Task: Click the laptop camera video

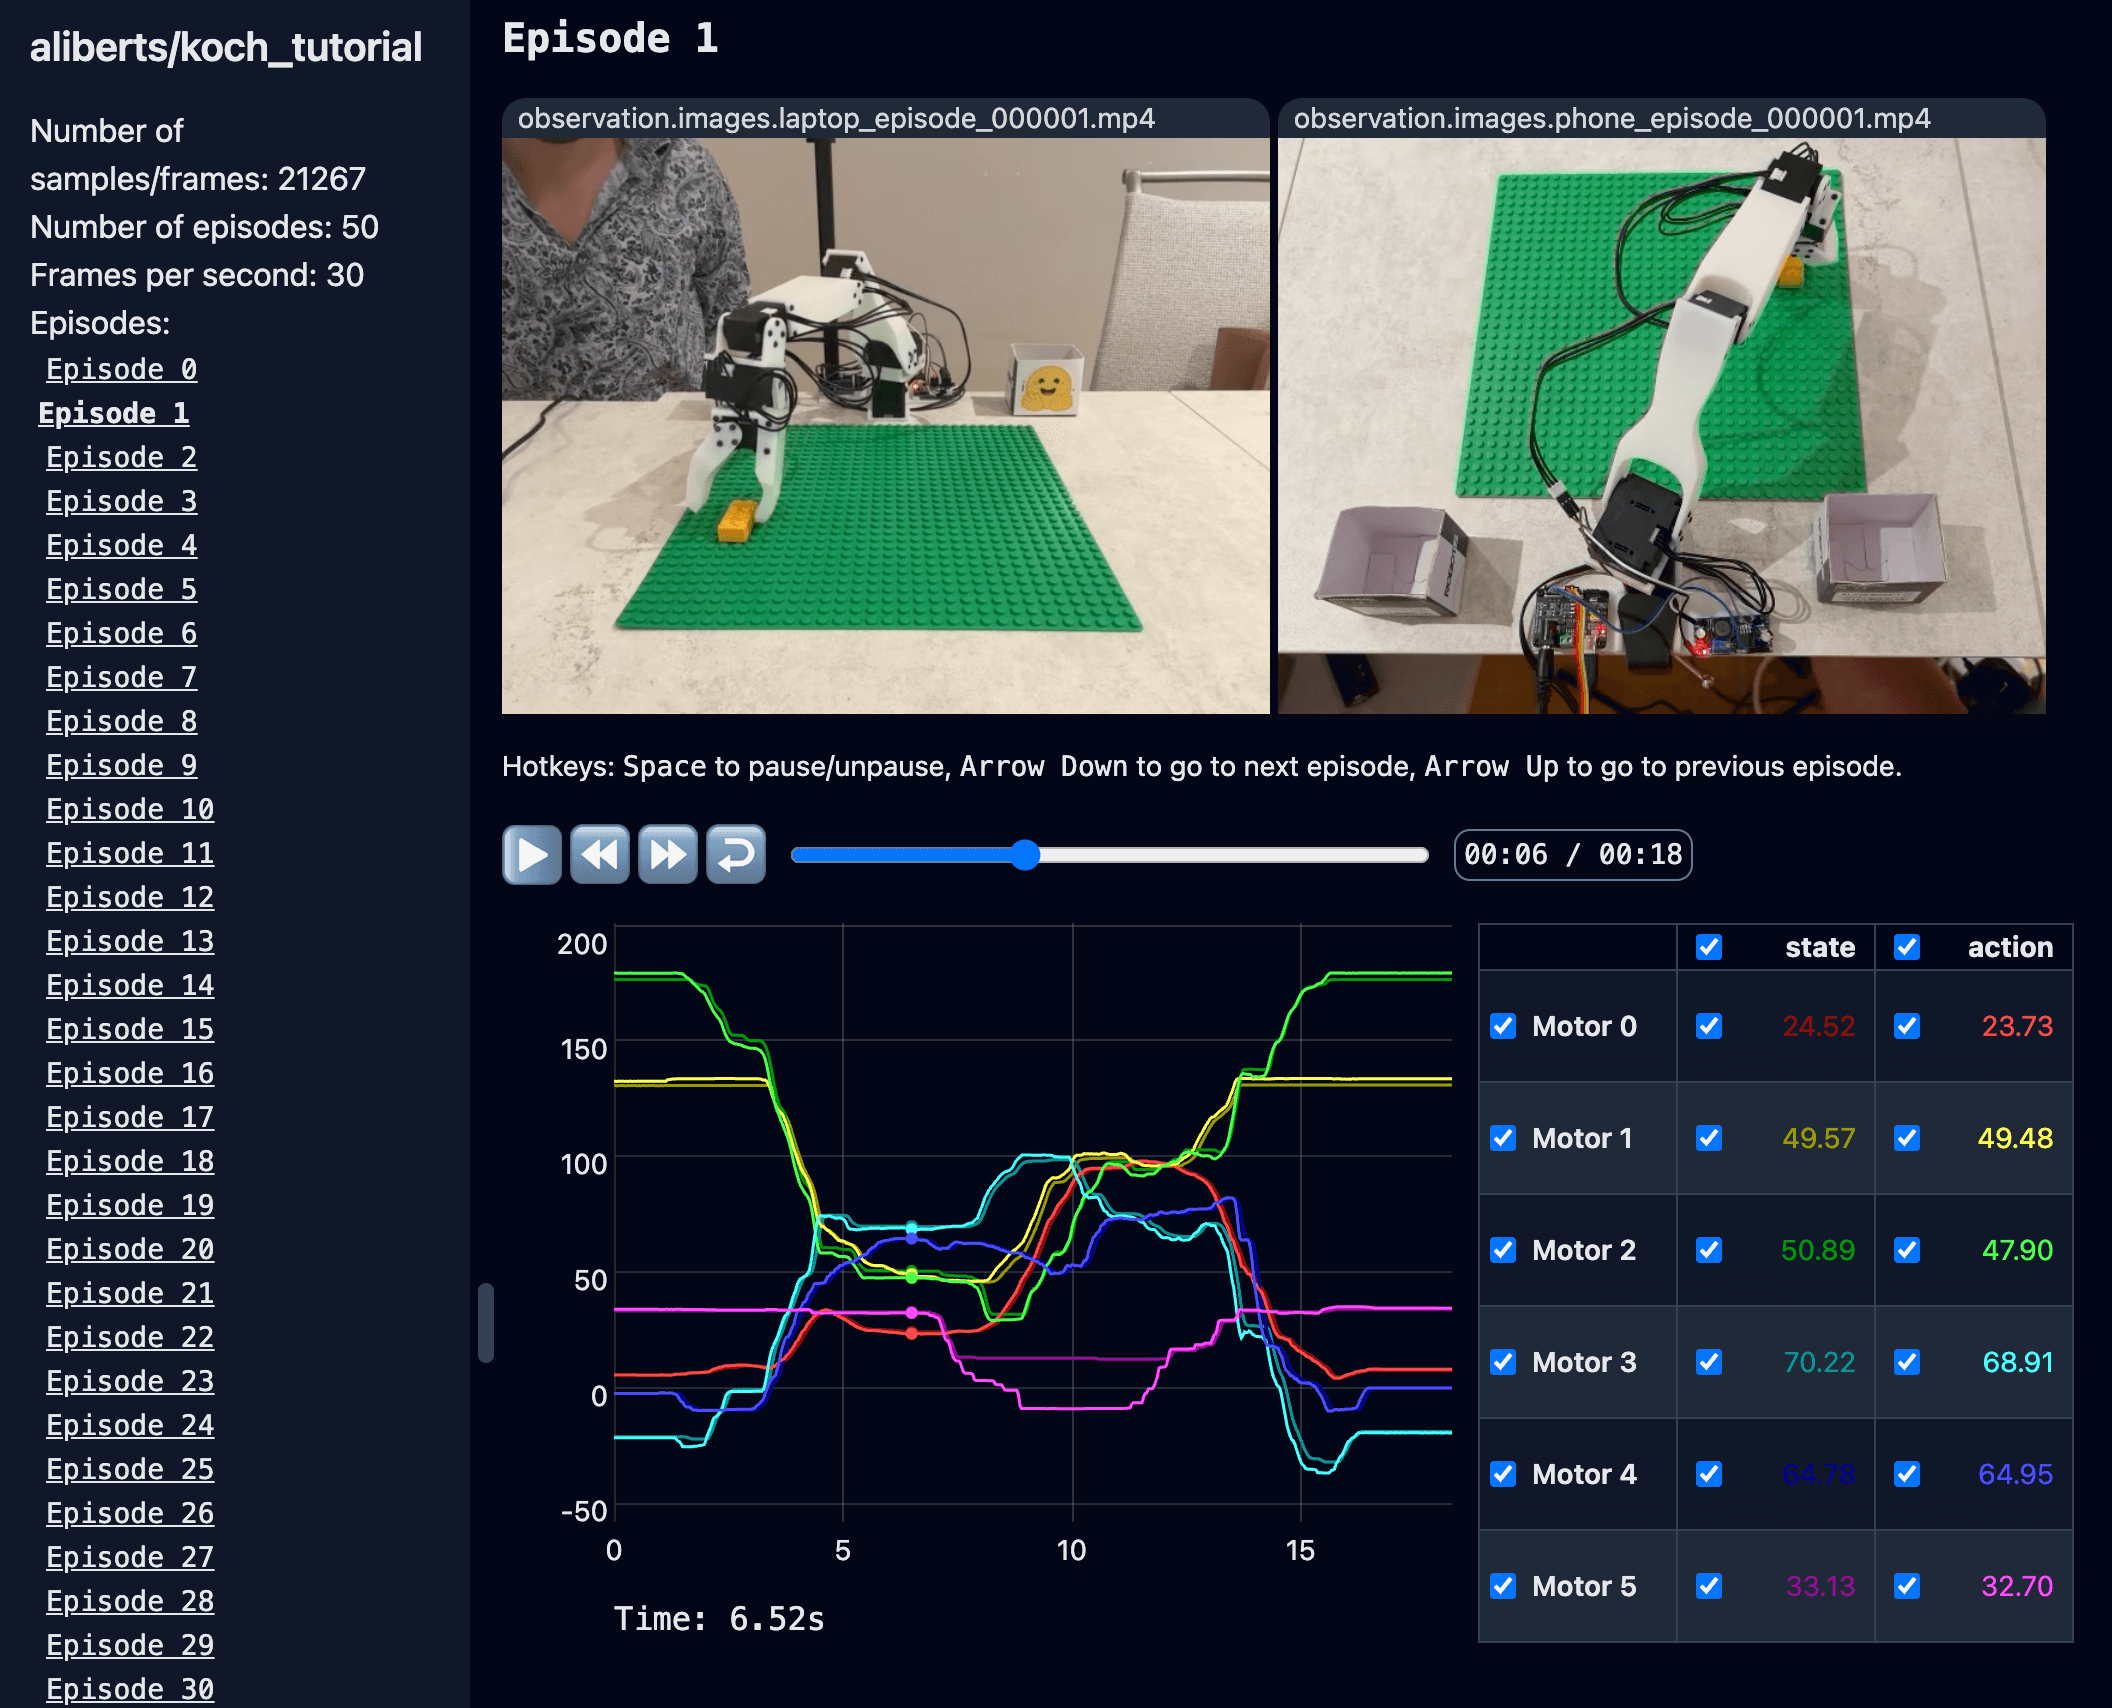Action: tap(885, 425)
